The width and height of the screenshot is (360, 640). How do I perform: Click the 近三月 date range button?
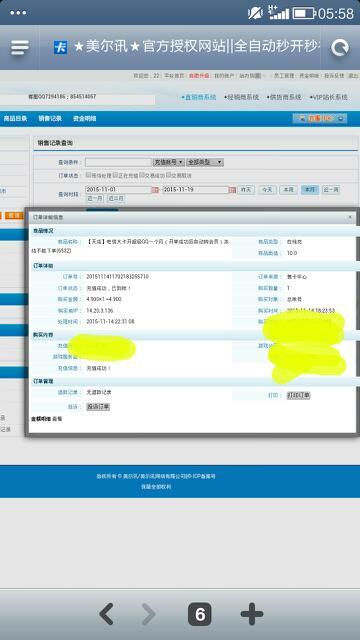116,199
